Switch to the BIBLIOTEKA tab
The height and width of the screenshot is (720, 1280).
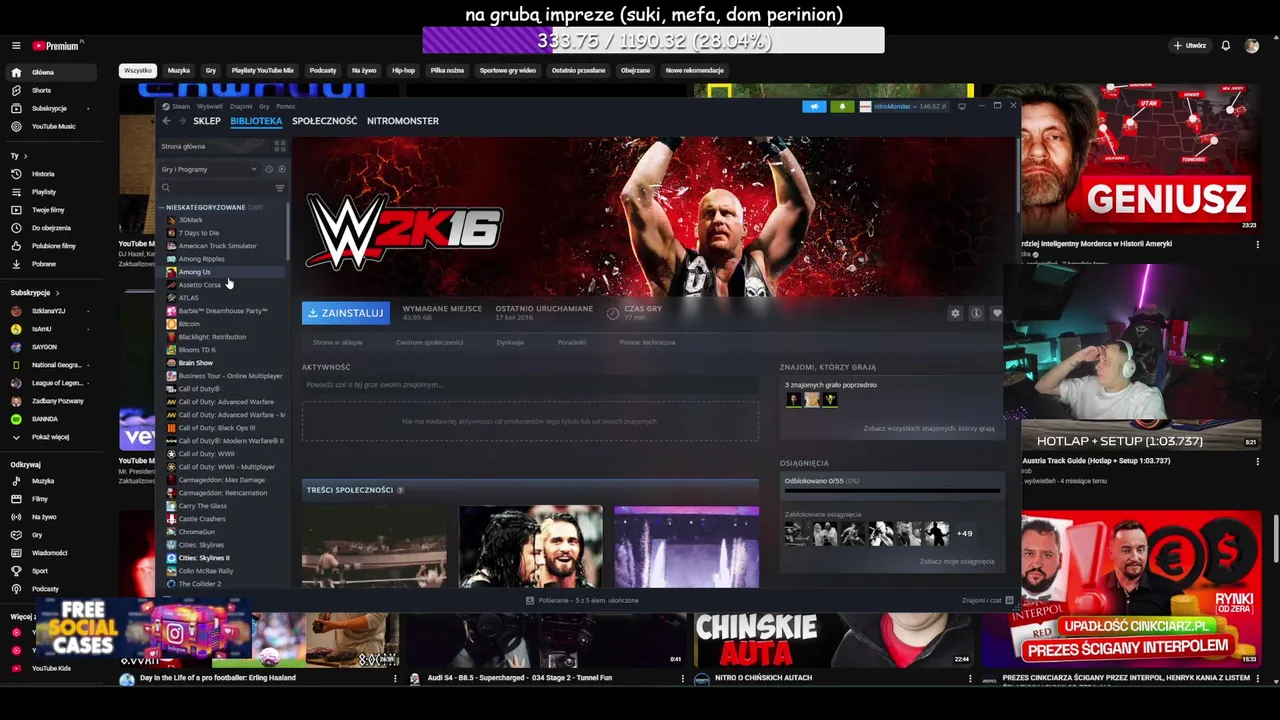256,121
